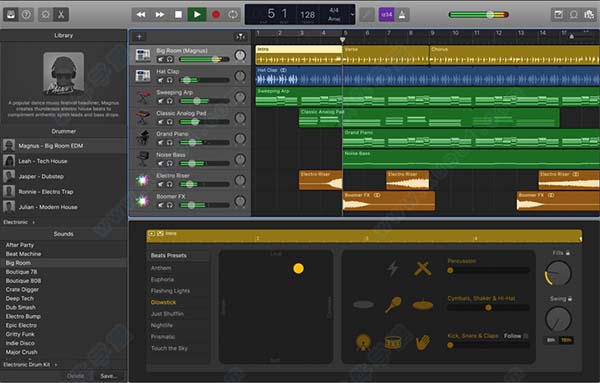The width and height of the screenshot is (600, 383).
Task: Tick the Follow checkbox for Kick, Snare
Action: pos(526,336)
